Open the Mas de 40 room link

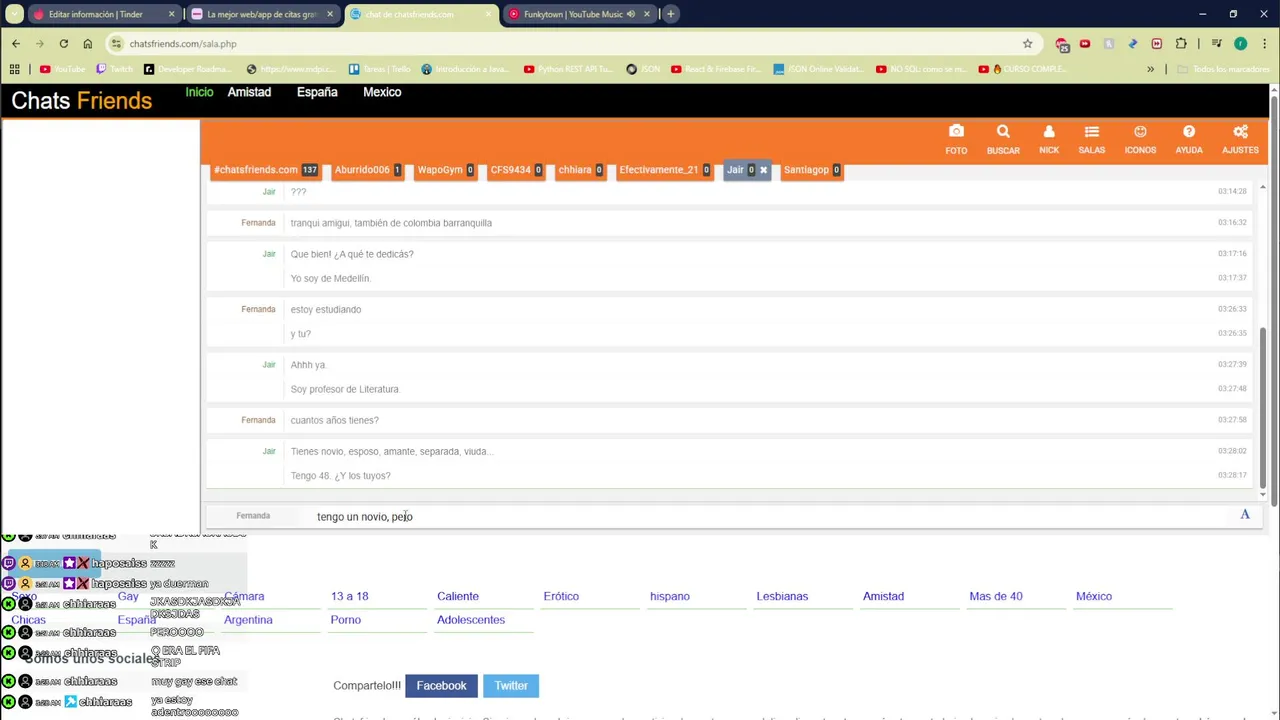(996, 596)
